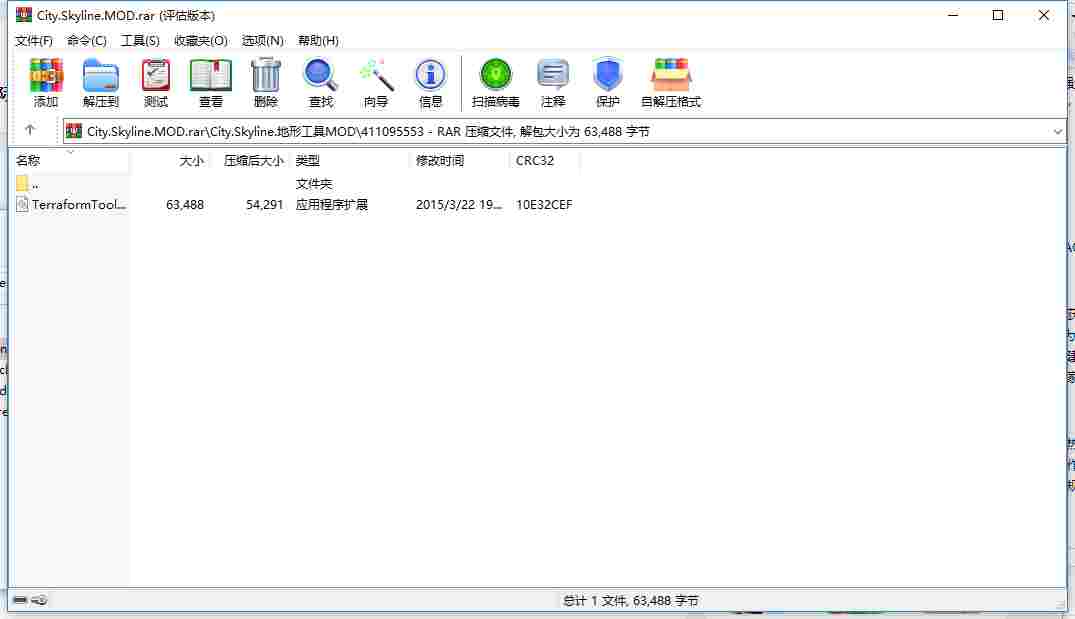Image resolution: width=1075 pixels, height=619 pixels.
Task: Sort by 修改时间 column header
Action: (439, 160)
